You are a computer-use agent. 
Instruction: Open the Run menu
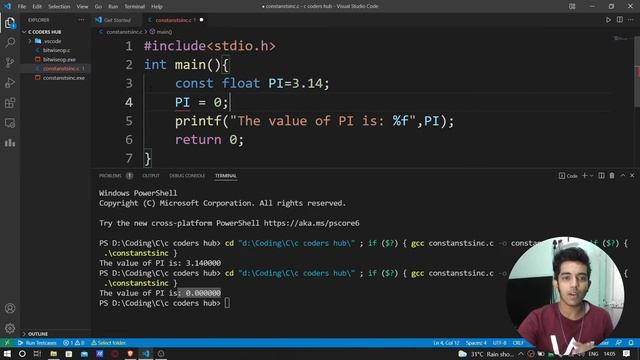pyautogui.click(x=113, y=7)
